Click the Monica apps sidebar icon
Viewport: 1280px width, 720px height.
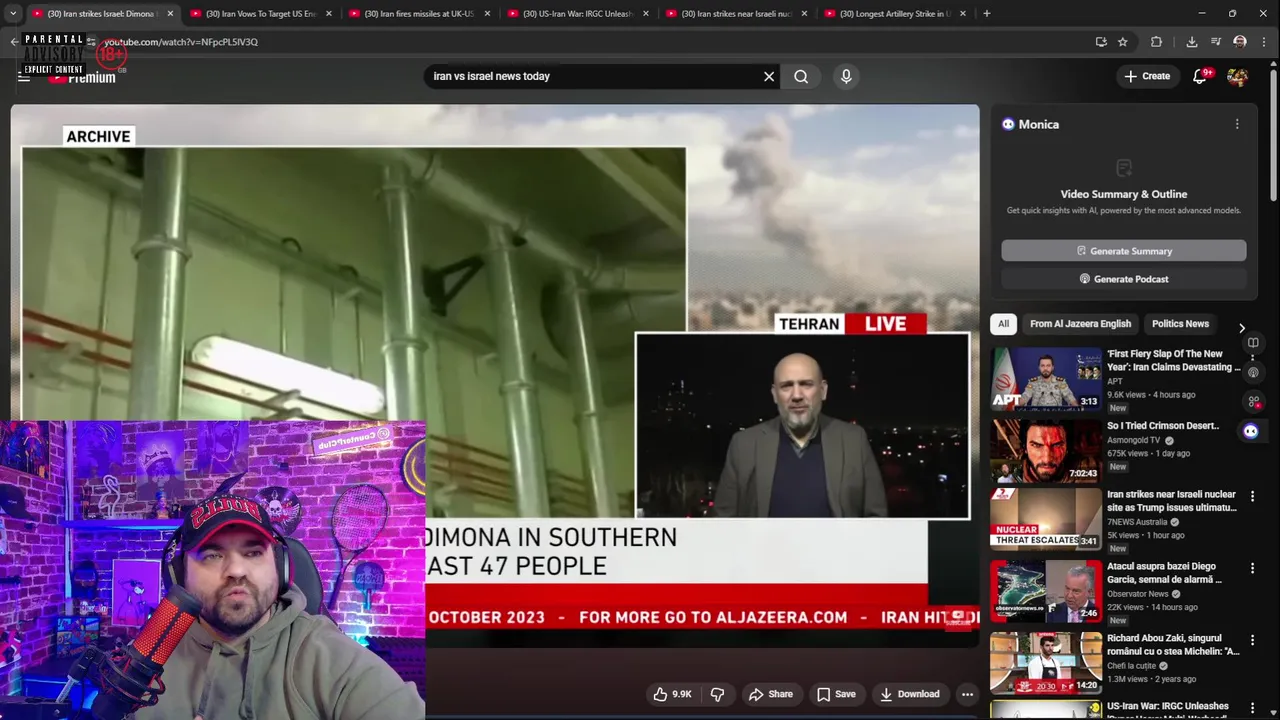click(1253, 402)
